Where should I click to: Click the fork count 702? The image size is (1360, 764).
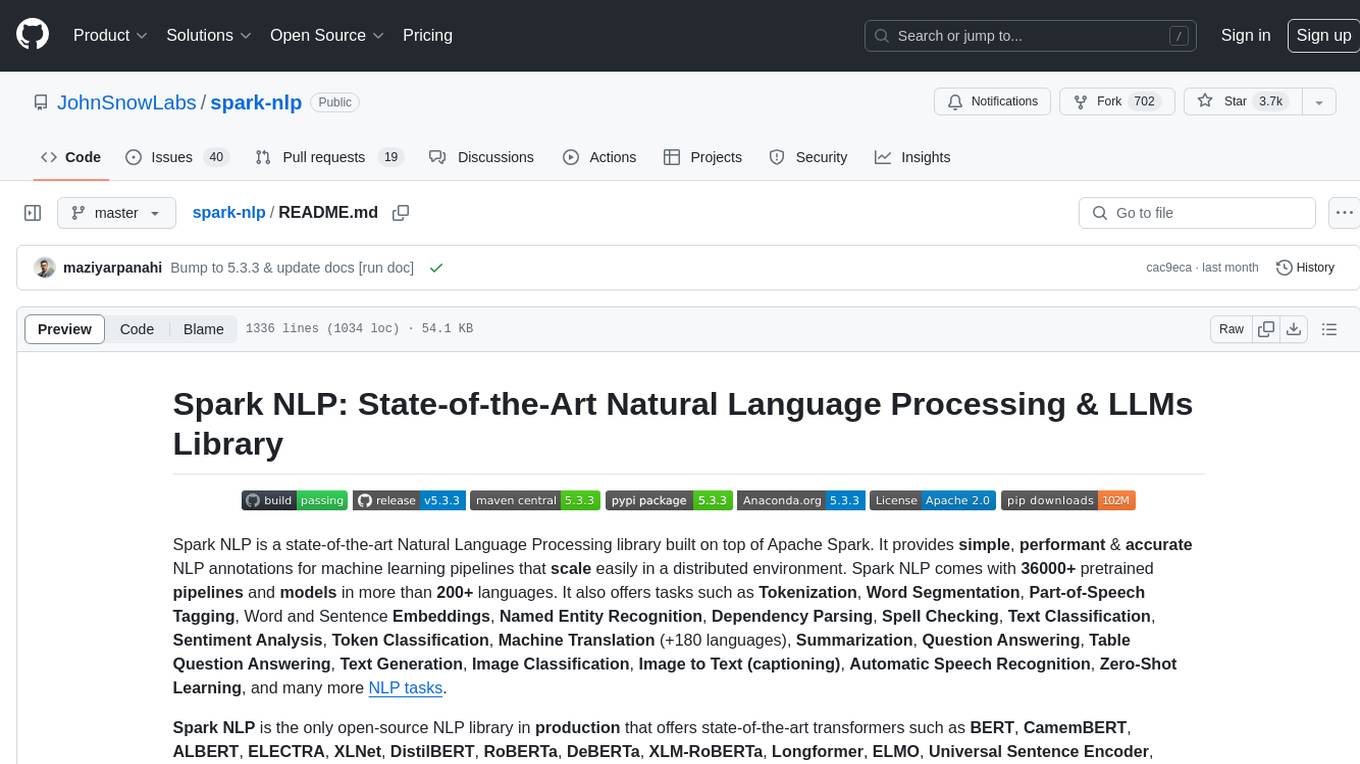(1145, 102)
